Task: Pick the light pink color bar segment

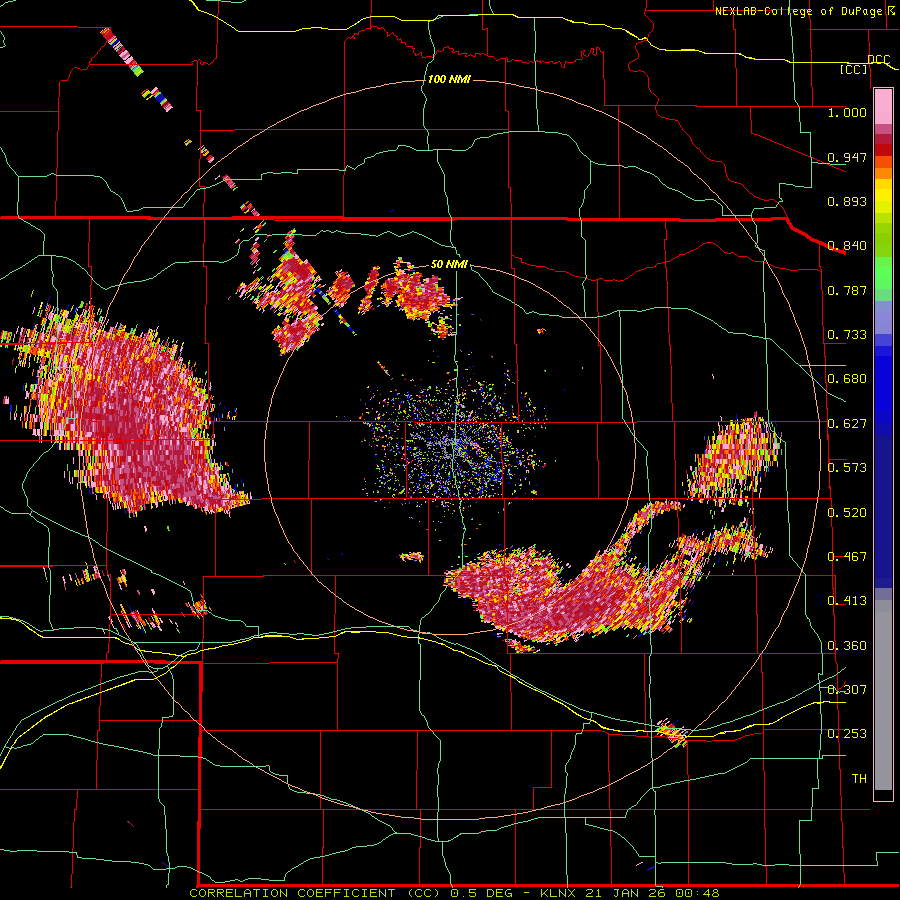Action: 883,106
